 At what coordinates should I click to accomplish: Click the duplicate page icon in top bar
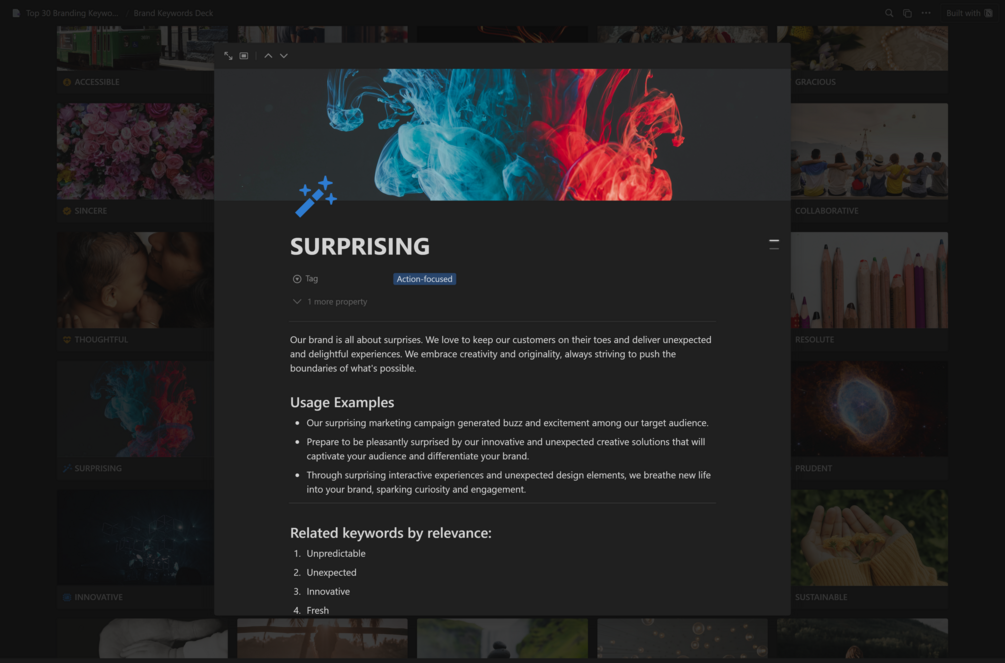pos(908,13)
